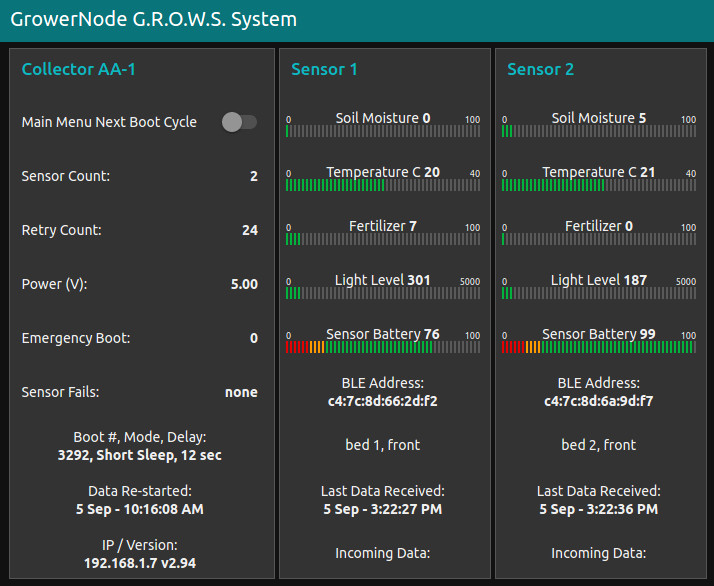The width and height of the screenshot is (714, 586).
Task: Click Sensor 1 Soil Moisture gauge bar
Action: [383, 132]
